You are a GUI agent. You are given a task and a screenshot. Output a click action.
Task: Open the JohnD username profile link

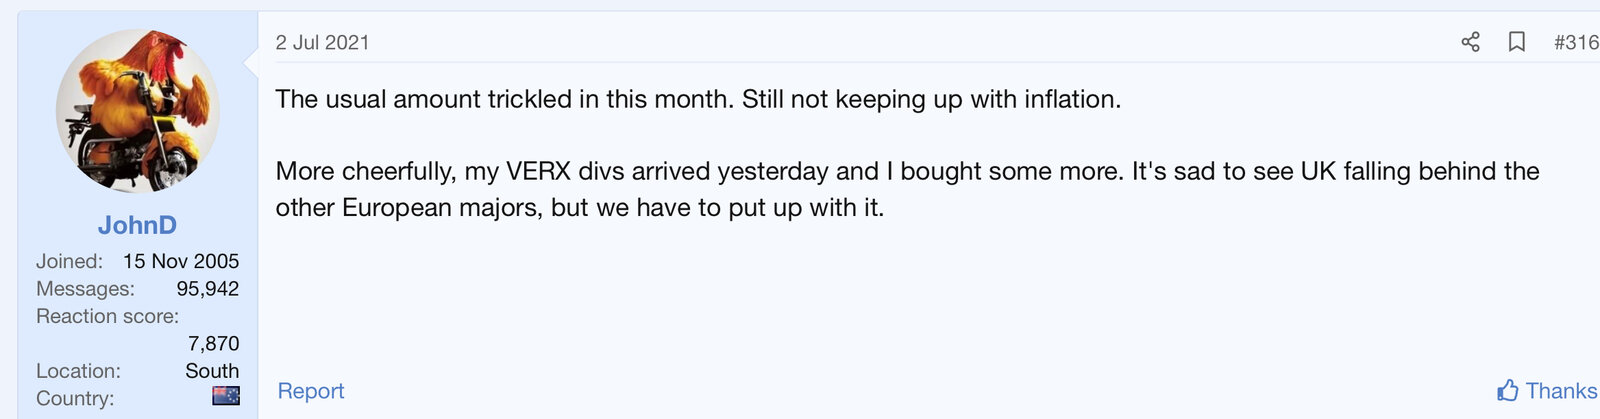pyautogui.click(x=137, y=225)
